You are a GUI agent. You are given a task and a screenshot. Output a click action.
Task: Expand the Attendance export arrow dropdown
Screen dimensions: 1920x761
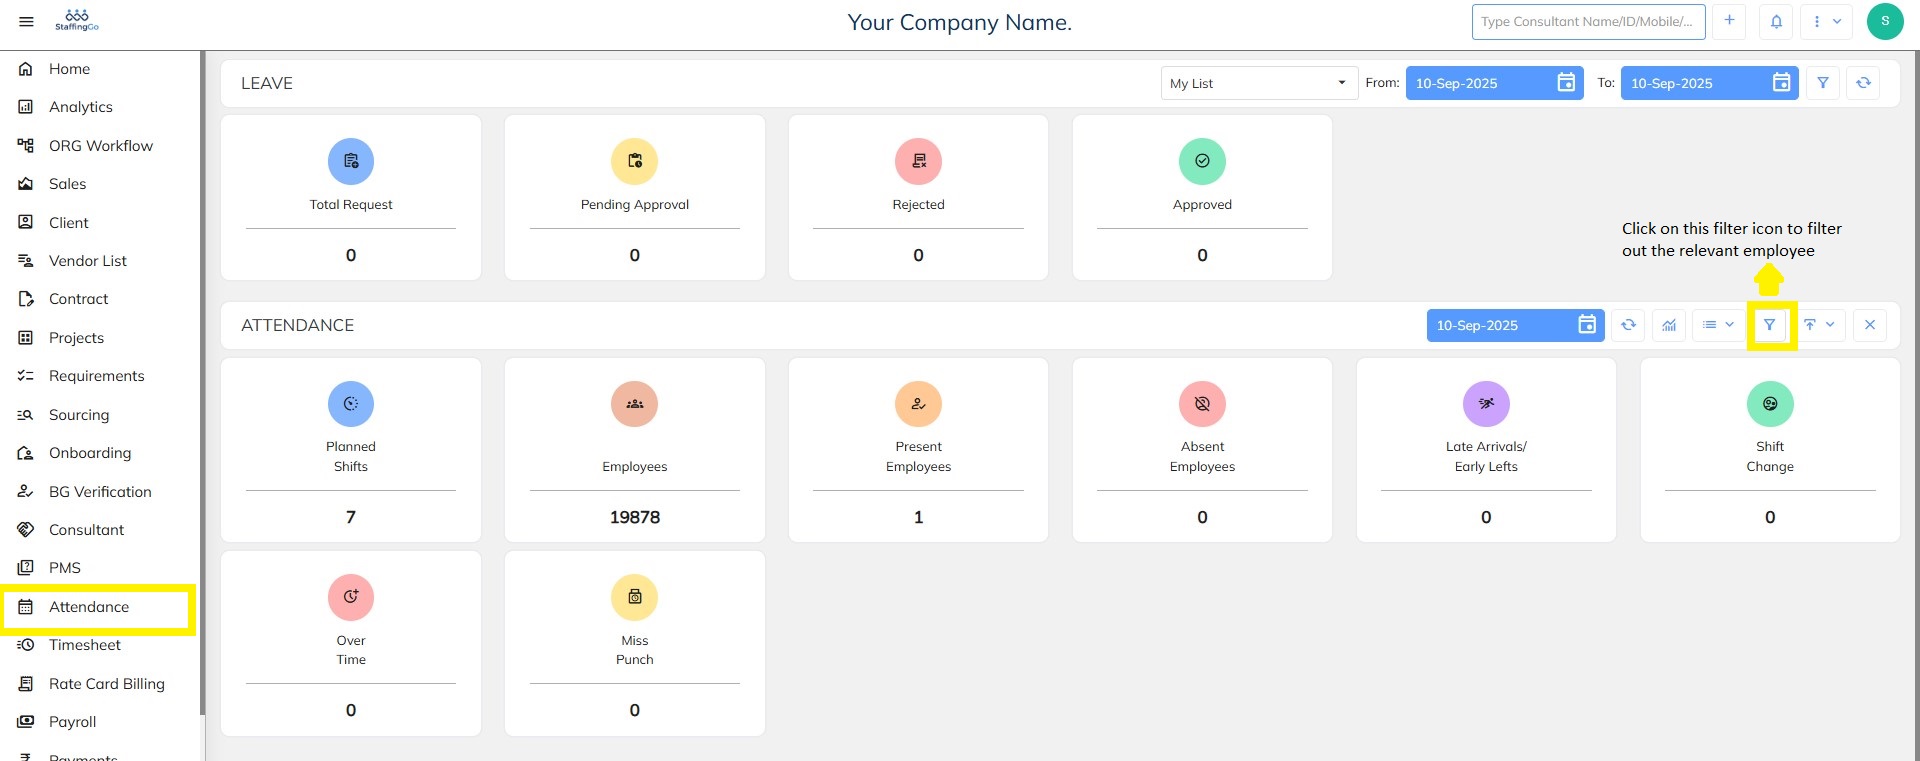tap(1819, 325)
